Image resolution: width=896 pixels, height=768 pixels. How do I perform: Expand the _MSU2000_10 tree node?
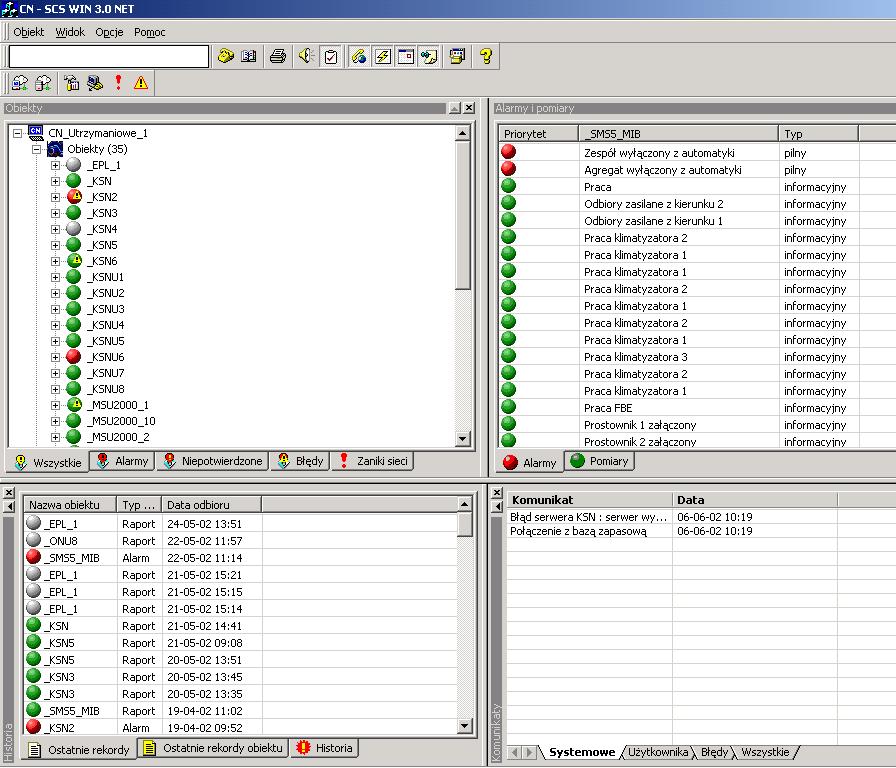point(55,421)
